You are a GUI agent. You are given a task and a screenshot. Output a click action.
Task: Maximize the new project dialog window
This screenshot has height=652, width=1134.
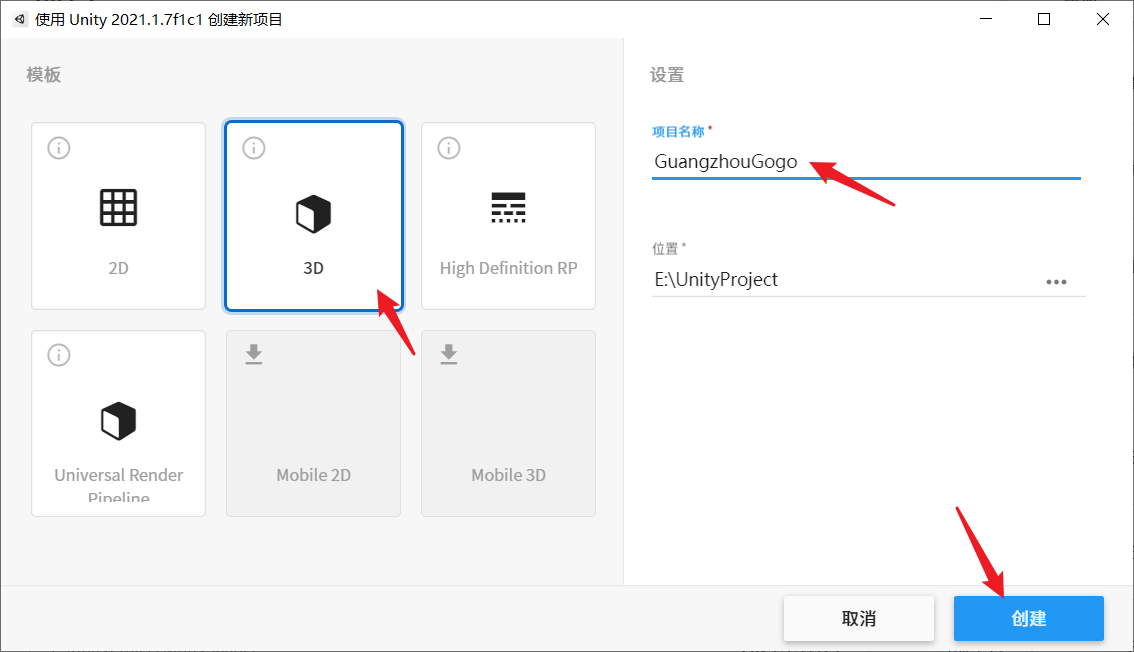tap(1044, 20)
